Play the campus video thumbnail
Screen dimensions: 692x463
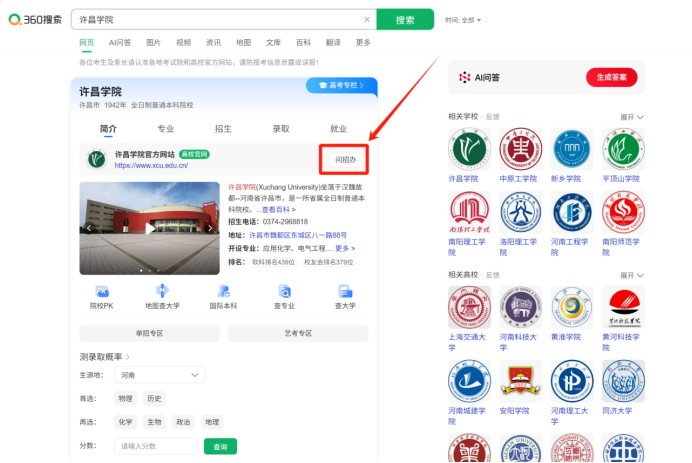point(150,228)
